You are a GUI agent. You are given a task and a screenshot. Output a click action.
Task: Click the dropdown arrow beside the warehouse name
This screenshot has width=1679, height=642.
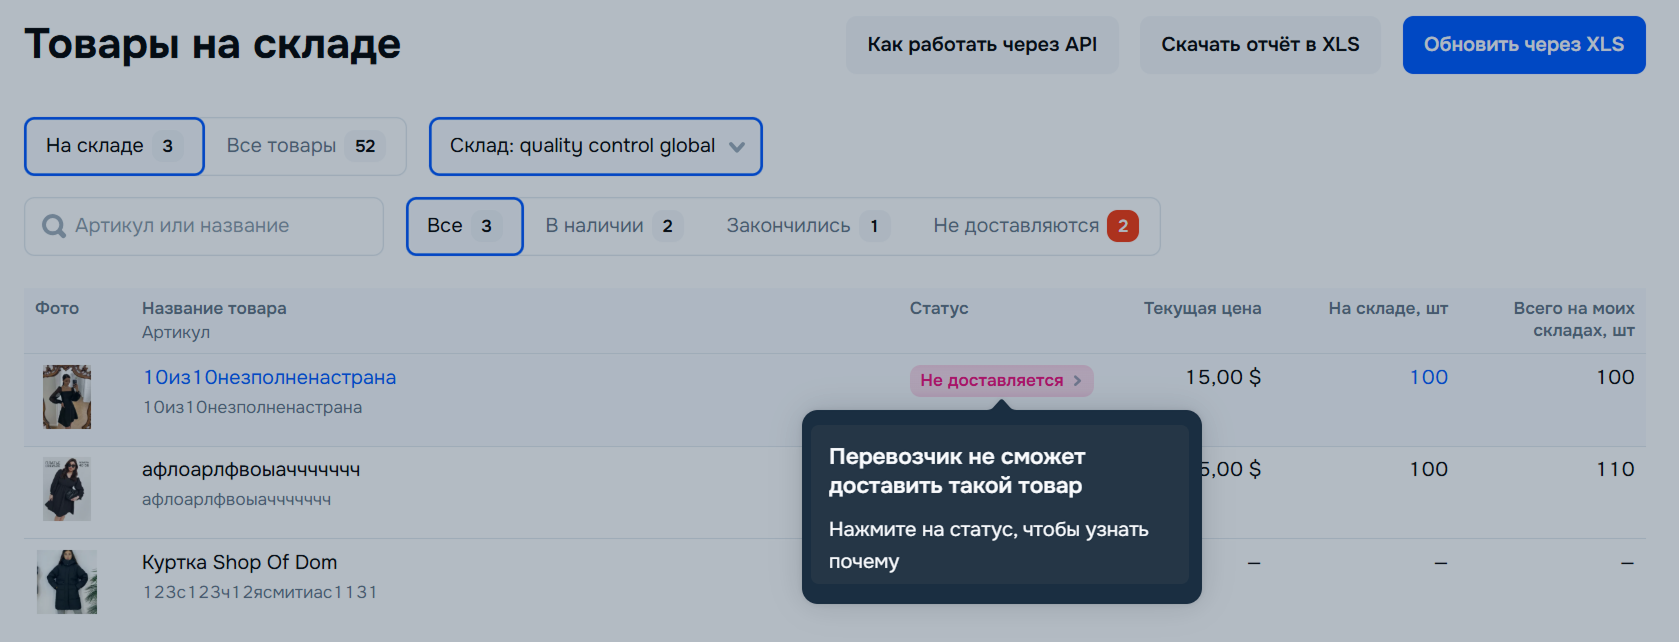coord(737,147)
